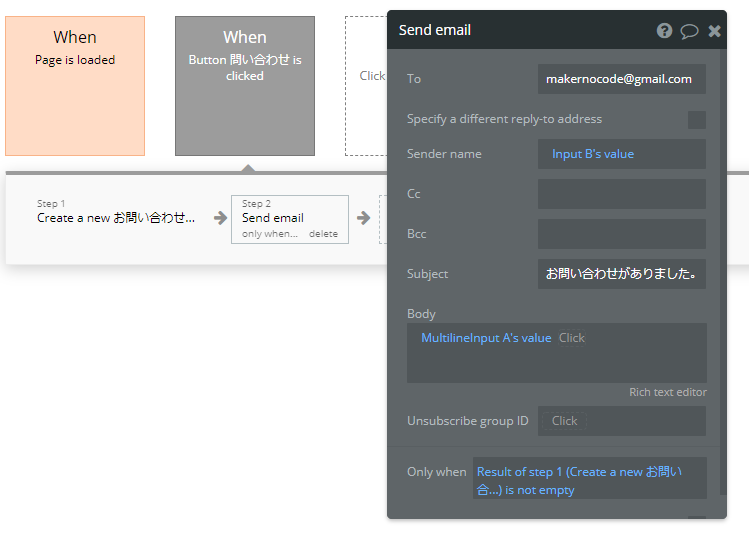Delete the Step 2 Send email action
The image size is (749, 545).
[323, 234]
